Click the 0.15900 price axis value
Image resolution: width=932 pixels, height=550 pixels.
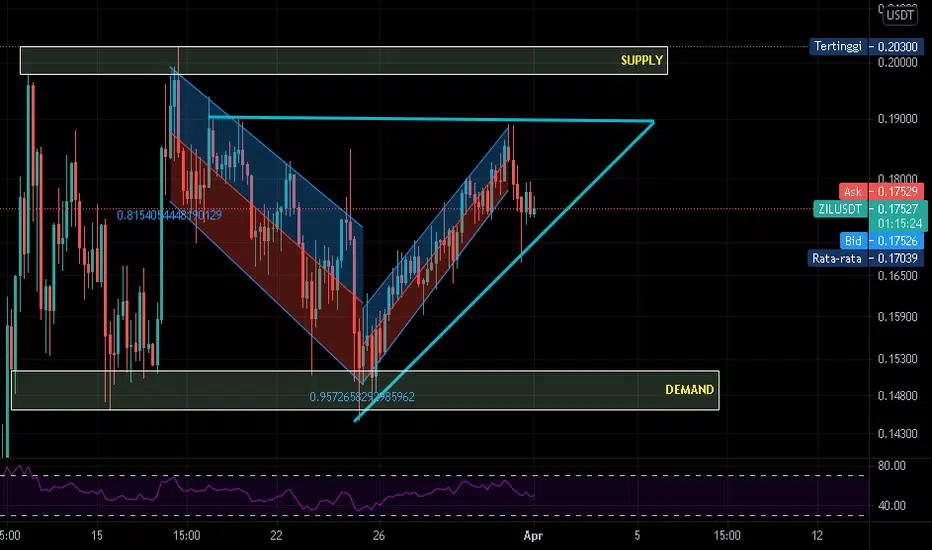point(897,316)
